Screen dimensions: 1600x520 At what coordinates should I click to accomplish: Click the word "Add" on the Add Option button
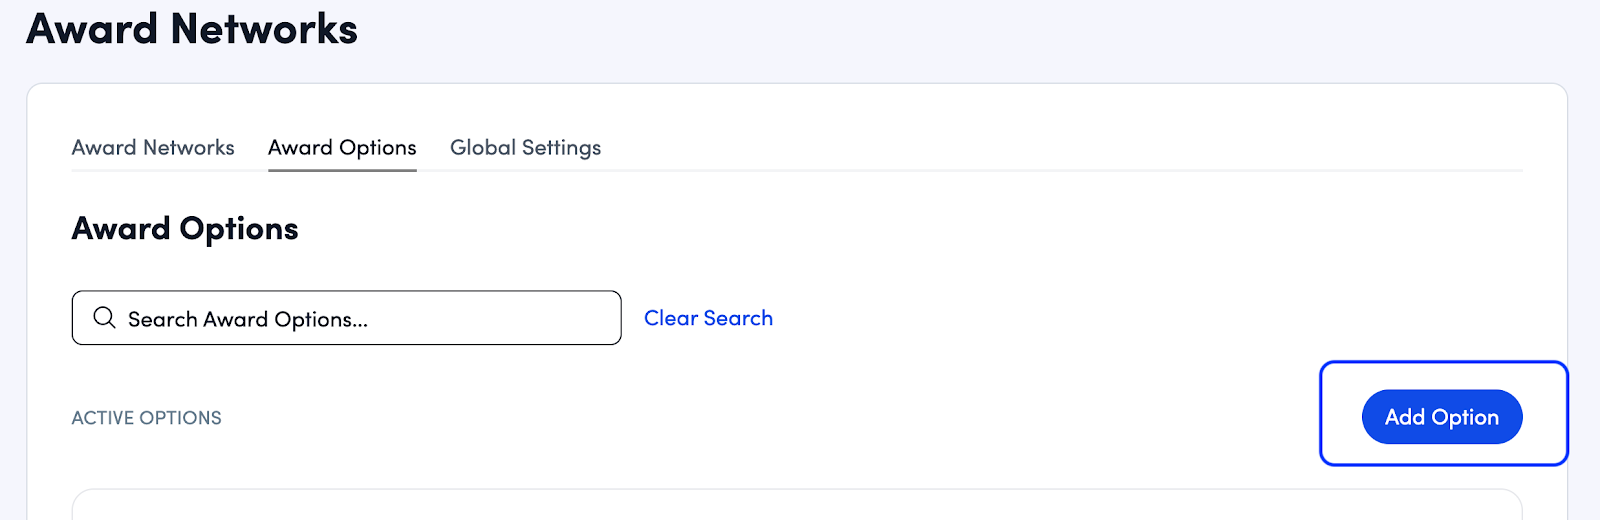pos(1404,417)
